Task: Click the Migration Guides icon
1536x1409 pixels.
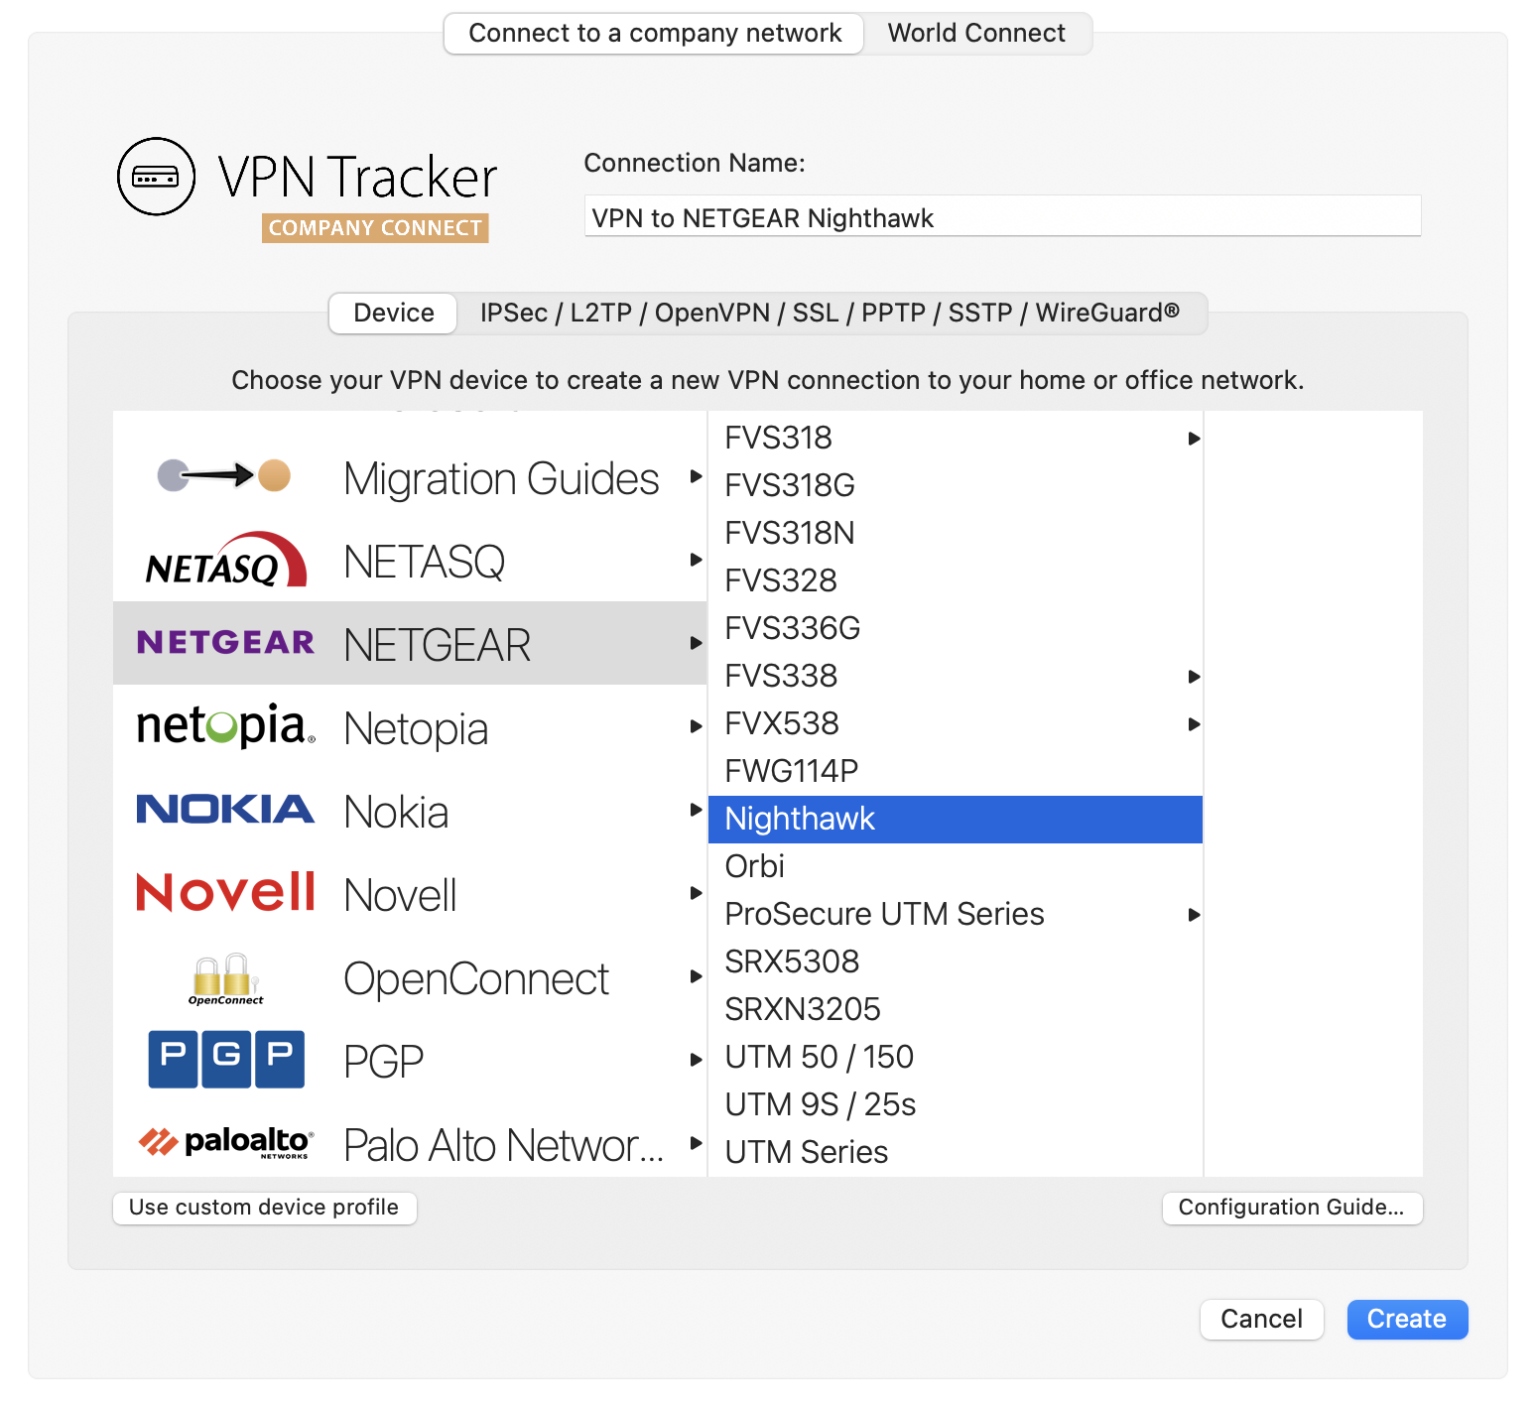Action: [x=224, y=477]
